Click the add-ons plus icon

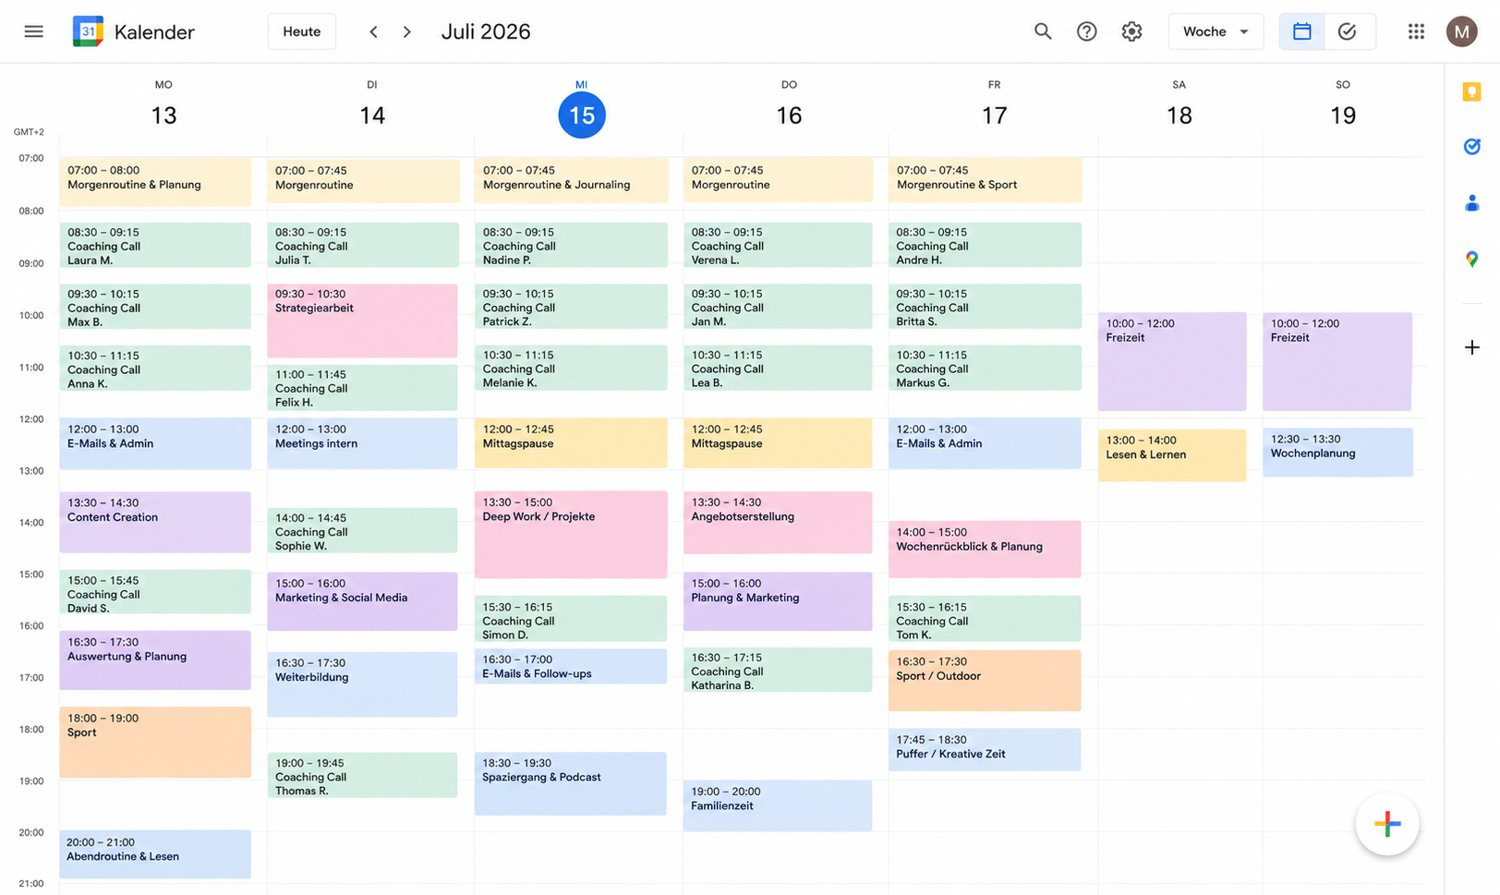click(1472, 347)
